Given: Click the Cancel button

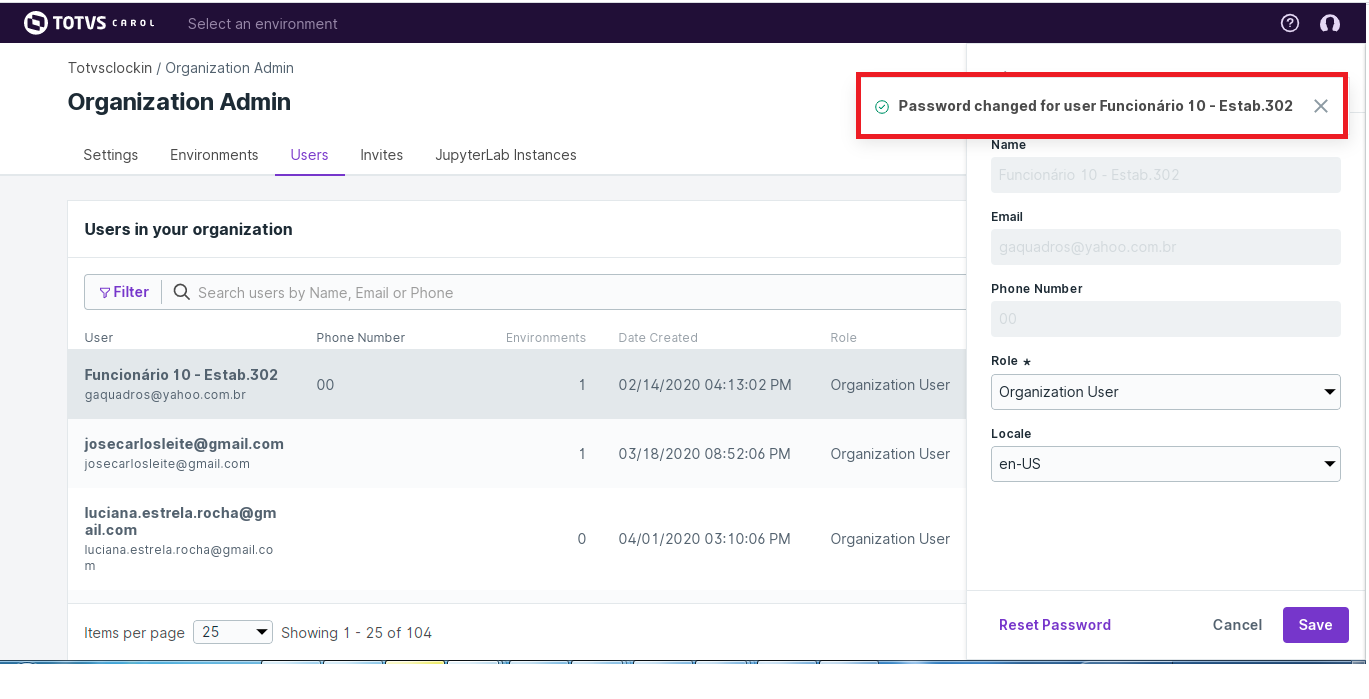Looking at the screenshot, I should pyautogui.click(x=1237, y=625).
